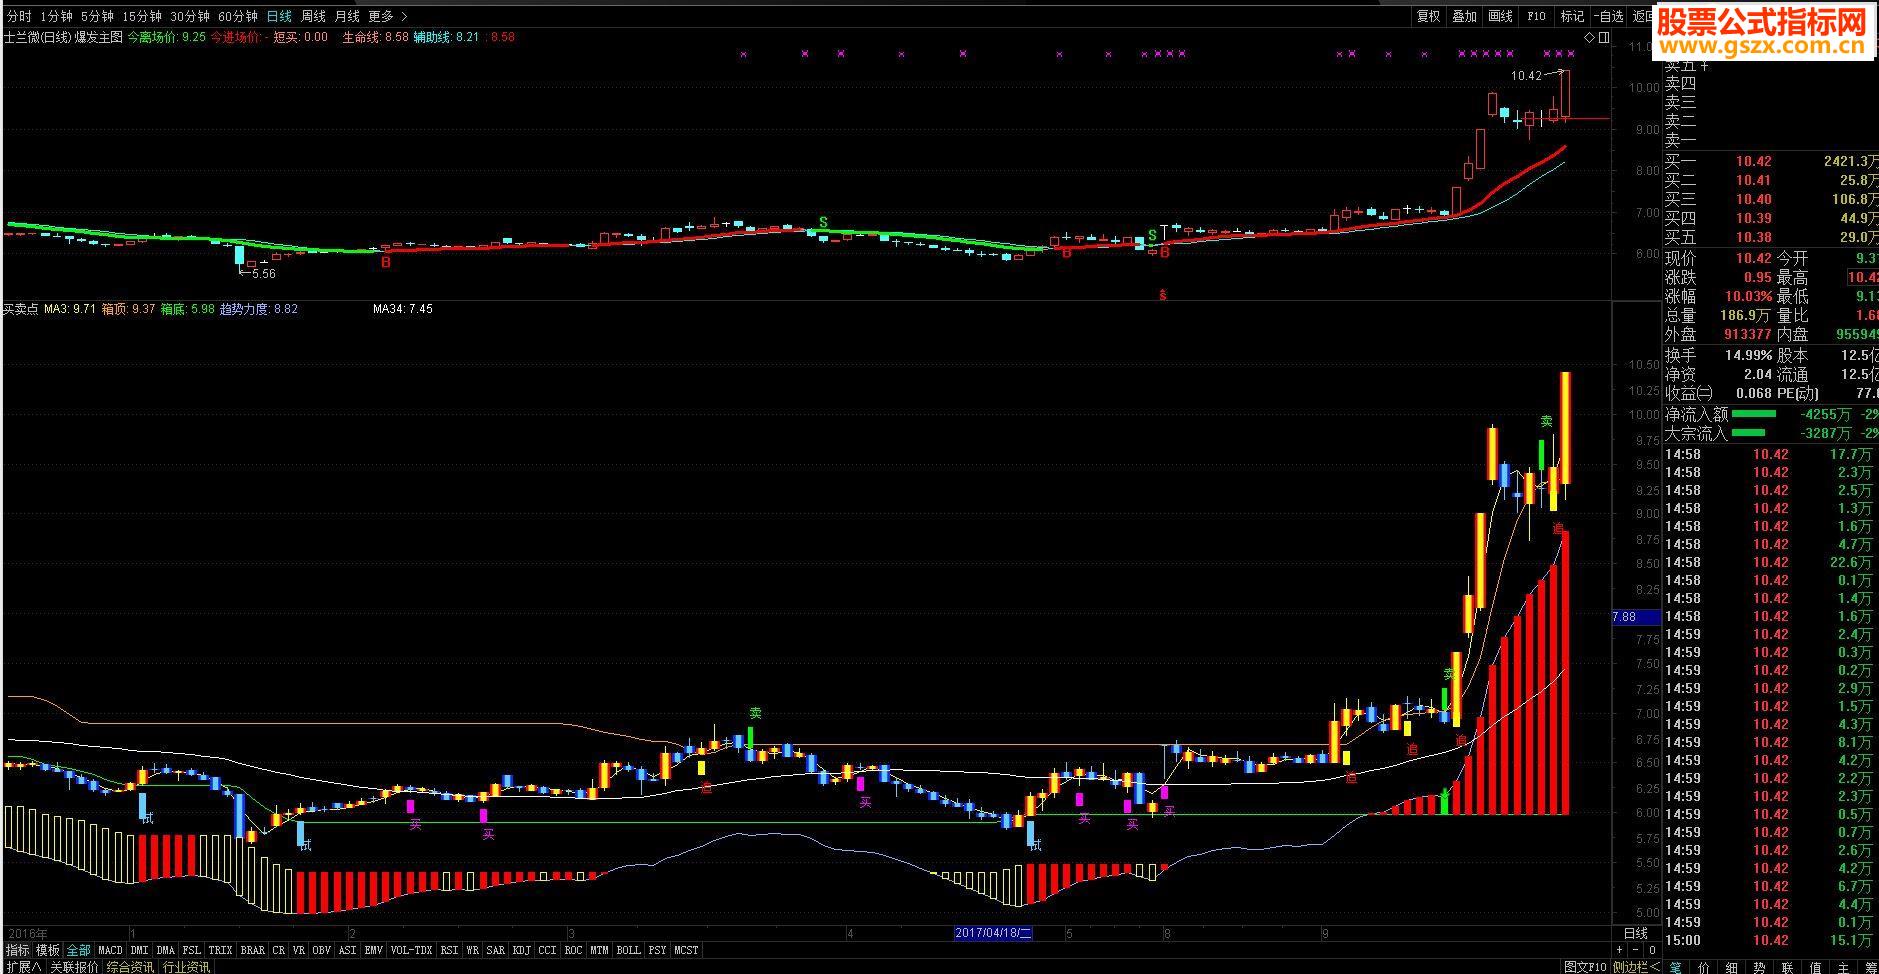
Task: Apply the CR indicator
Action: point(278,950)
